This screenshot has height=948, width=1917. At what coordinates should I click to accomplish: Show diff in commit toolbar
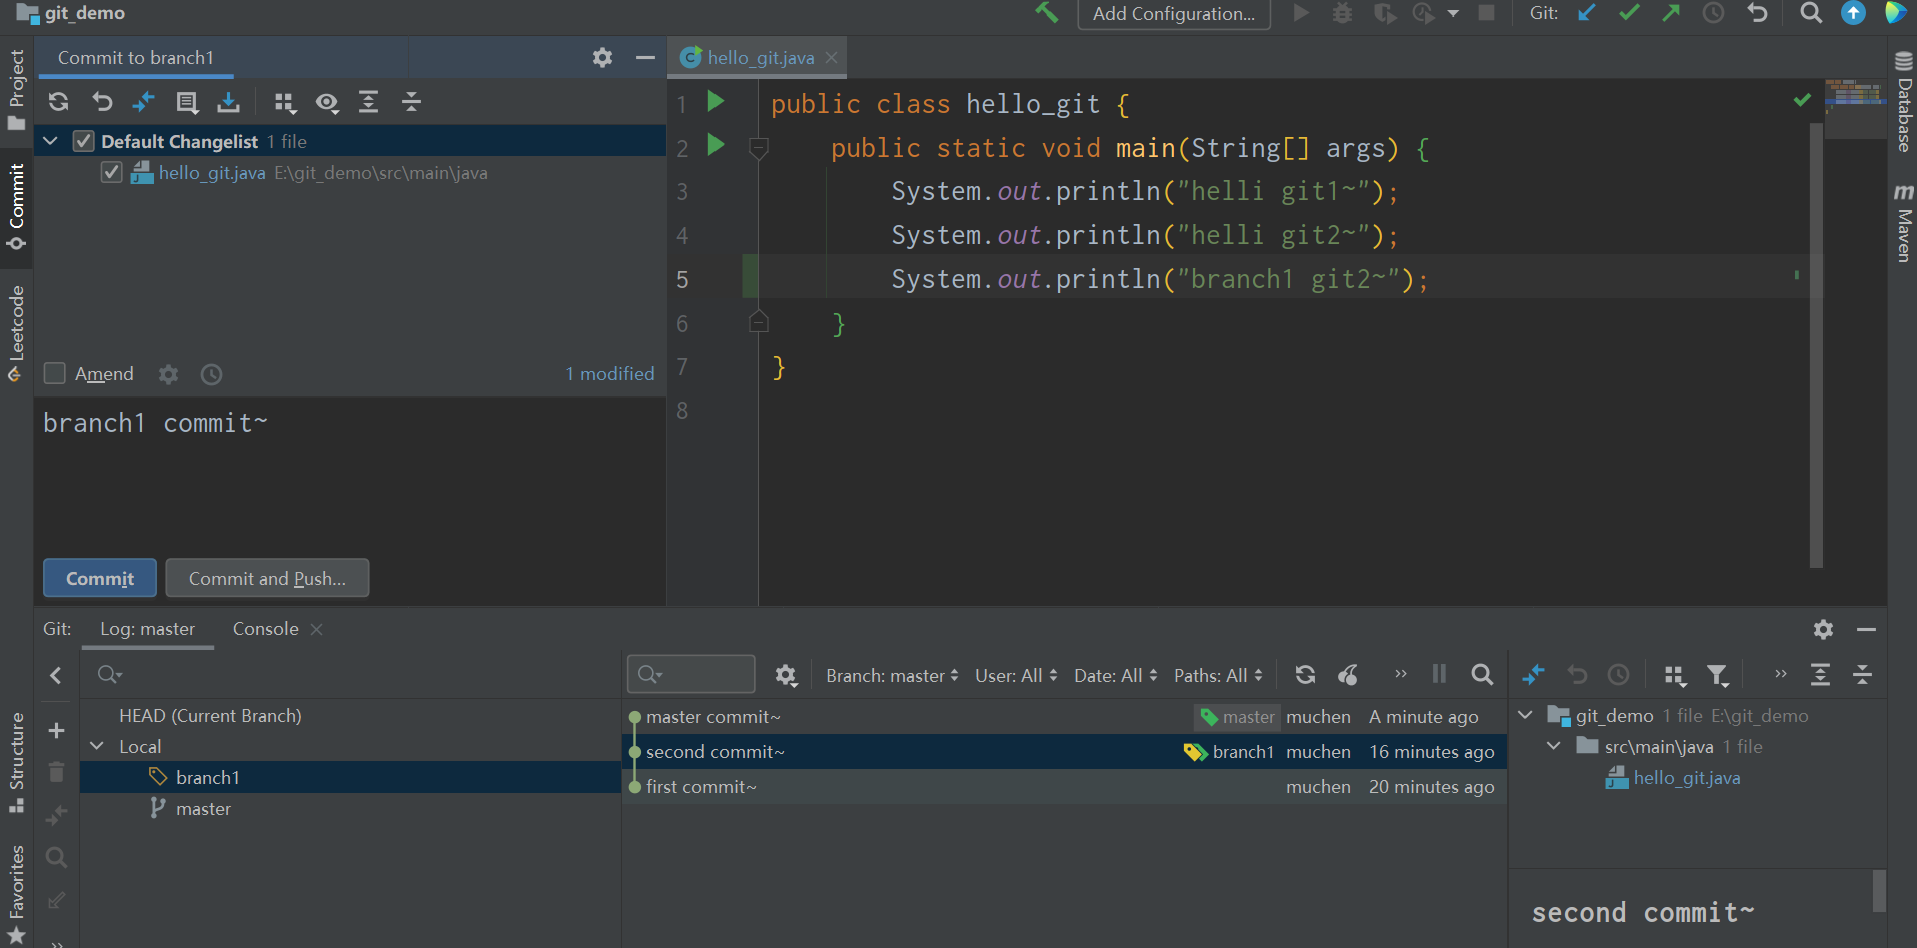tap(144, 102)
